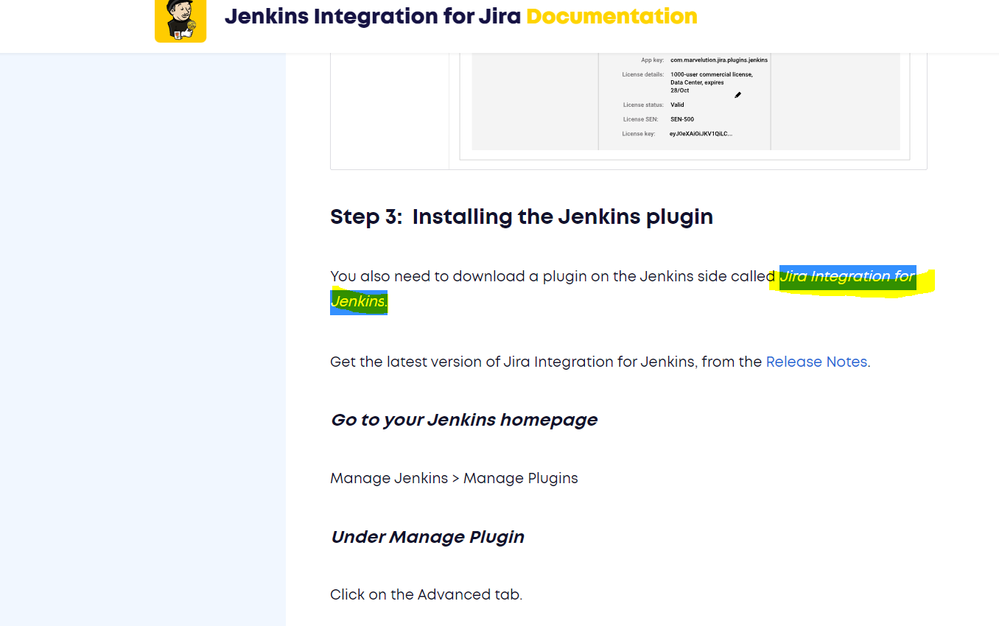Open the Release Notes link
Screen dimensions: 999x626
tap(816, 361)
